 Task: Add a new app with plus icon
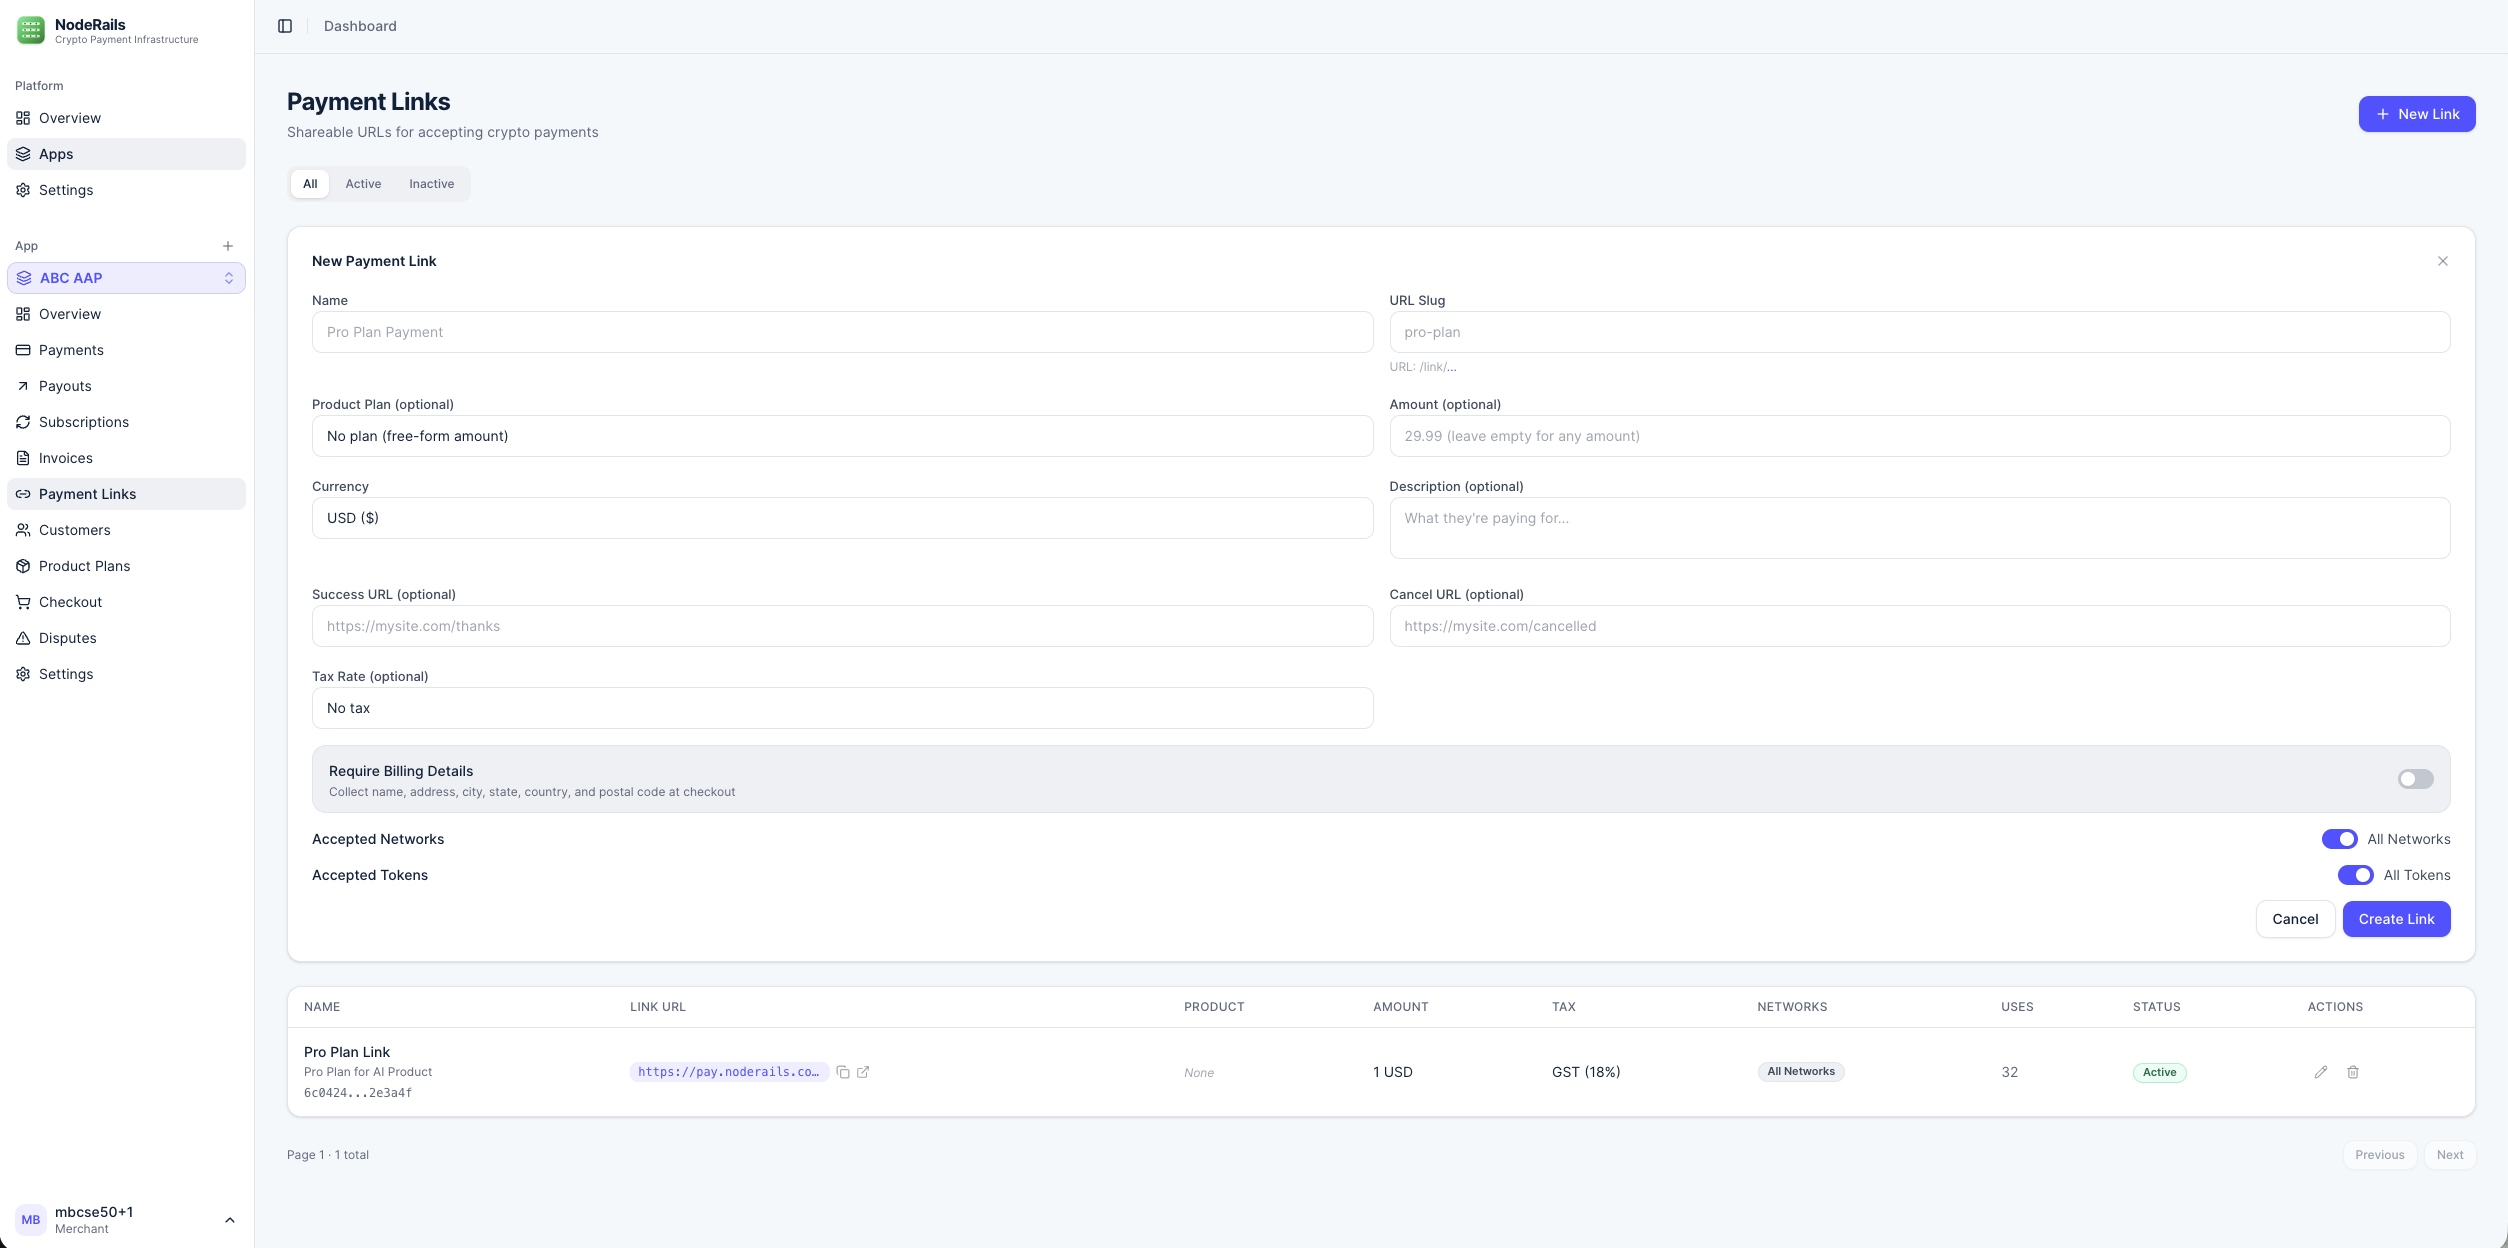[x=228, y=246]
